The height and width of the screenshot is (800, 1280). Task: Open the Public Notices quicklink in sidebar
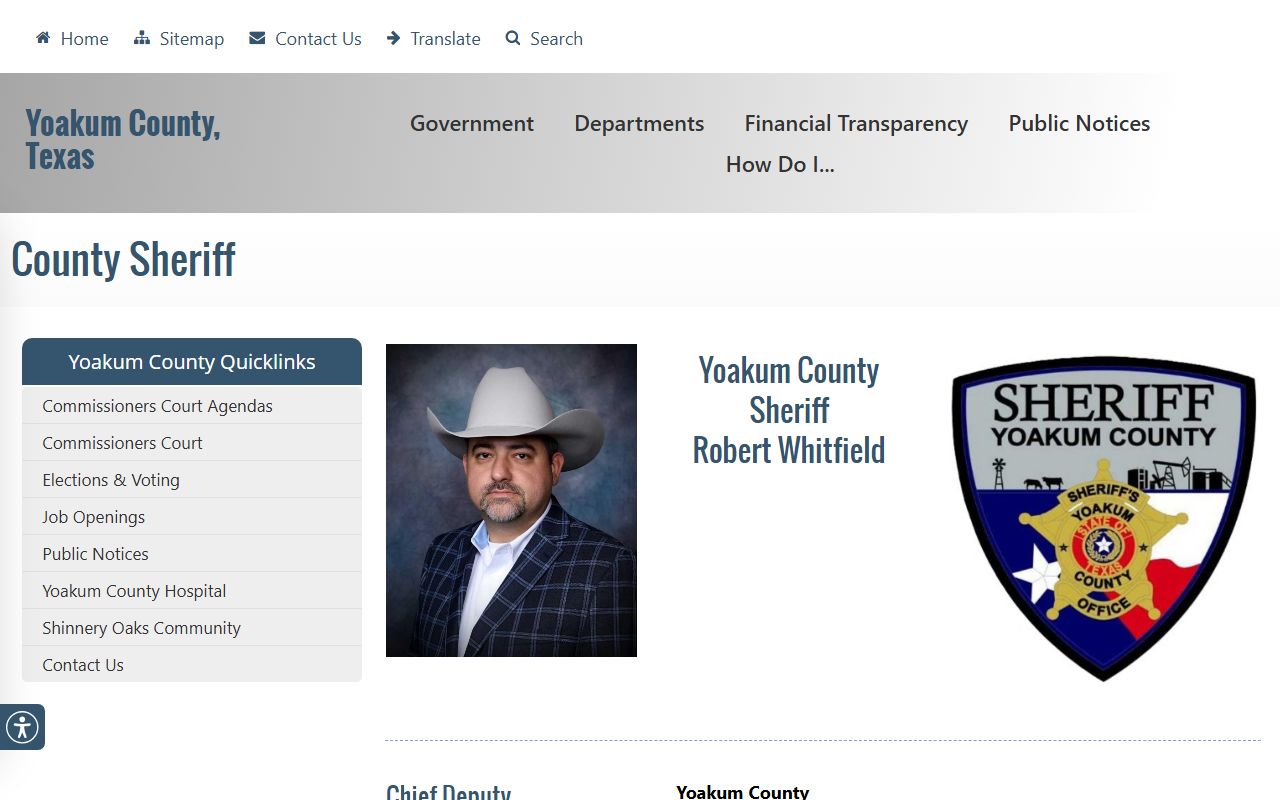click(x=192, y=554)
